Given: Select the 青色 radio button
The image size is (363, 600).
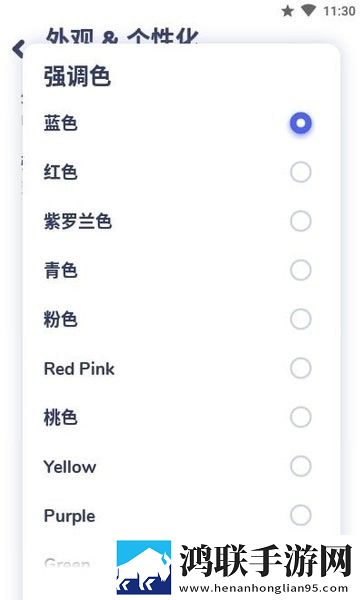Looking at the screenshot, I should tap(300, 270).
